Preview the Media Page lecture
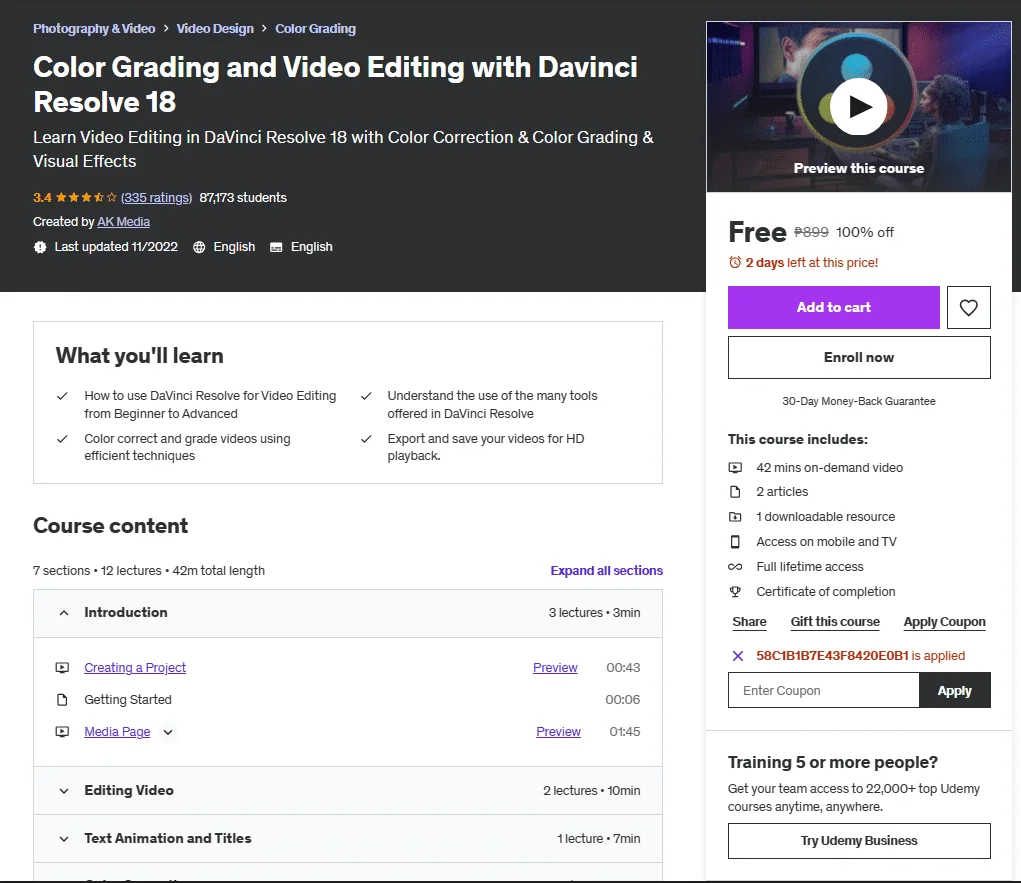The image size is (1021, 883). point(558,731)
